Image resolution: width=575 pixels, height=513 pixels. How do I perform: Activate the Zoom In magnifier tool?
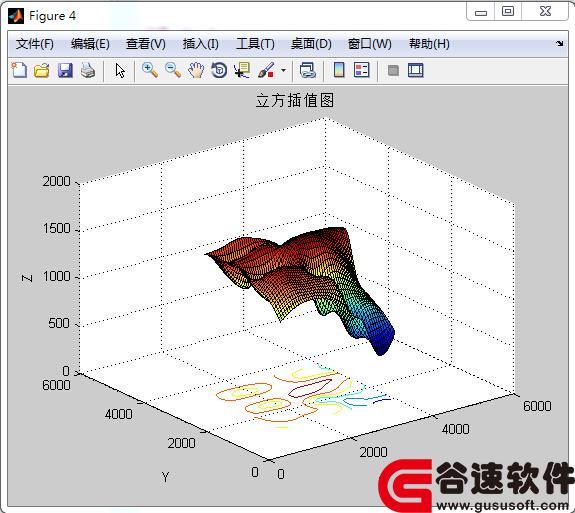150,70
